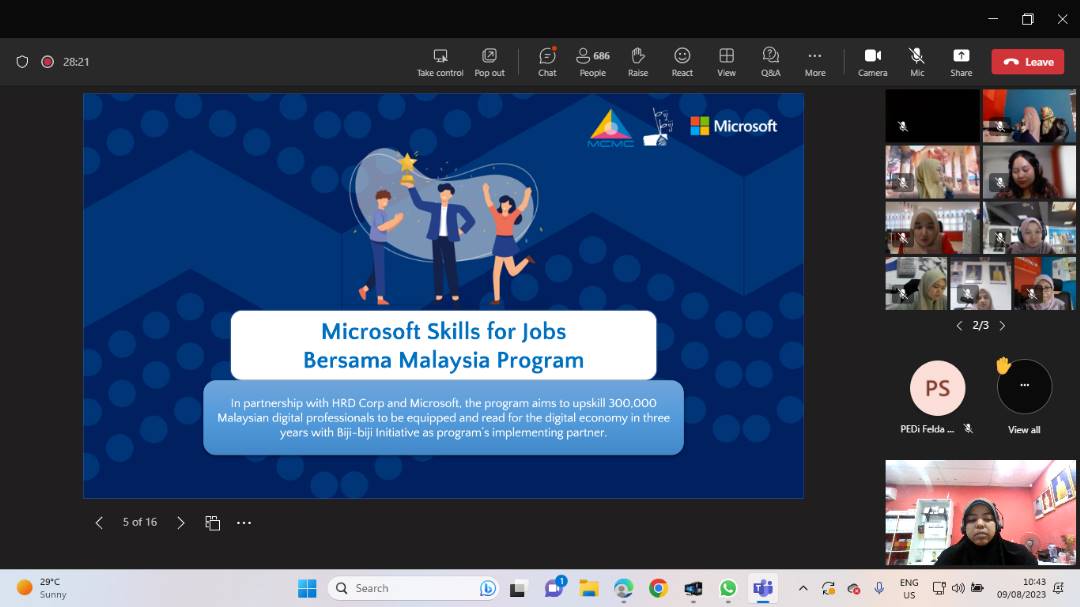The height and width of the screenshot is (607, 1080).
Task: Open the Share content tray
Action: pyautogui.click(x=961, y=62)
